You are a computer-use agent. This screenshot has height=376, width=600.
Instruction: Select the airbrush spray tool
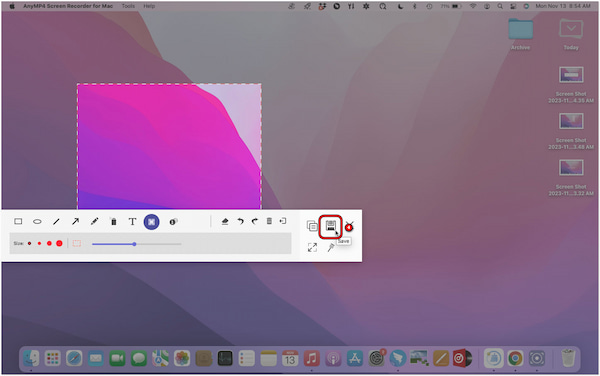click(x=114, y=221)
